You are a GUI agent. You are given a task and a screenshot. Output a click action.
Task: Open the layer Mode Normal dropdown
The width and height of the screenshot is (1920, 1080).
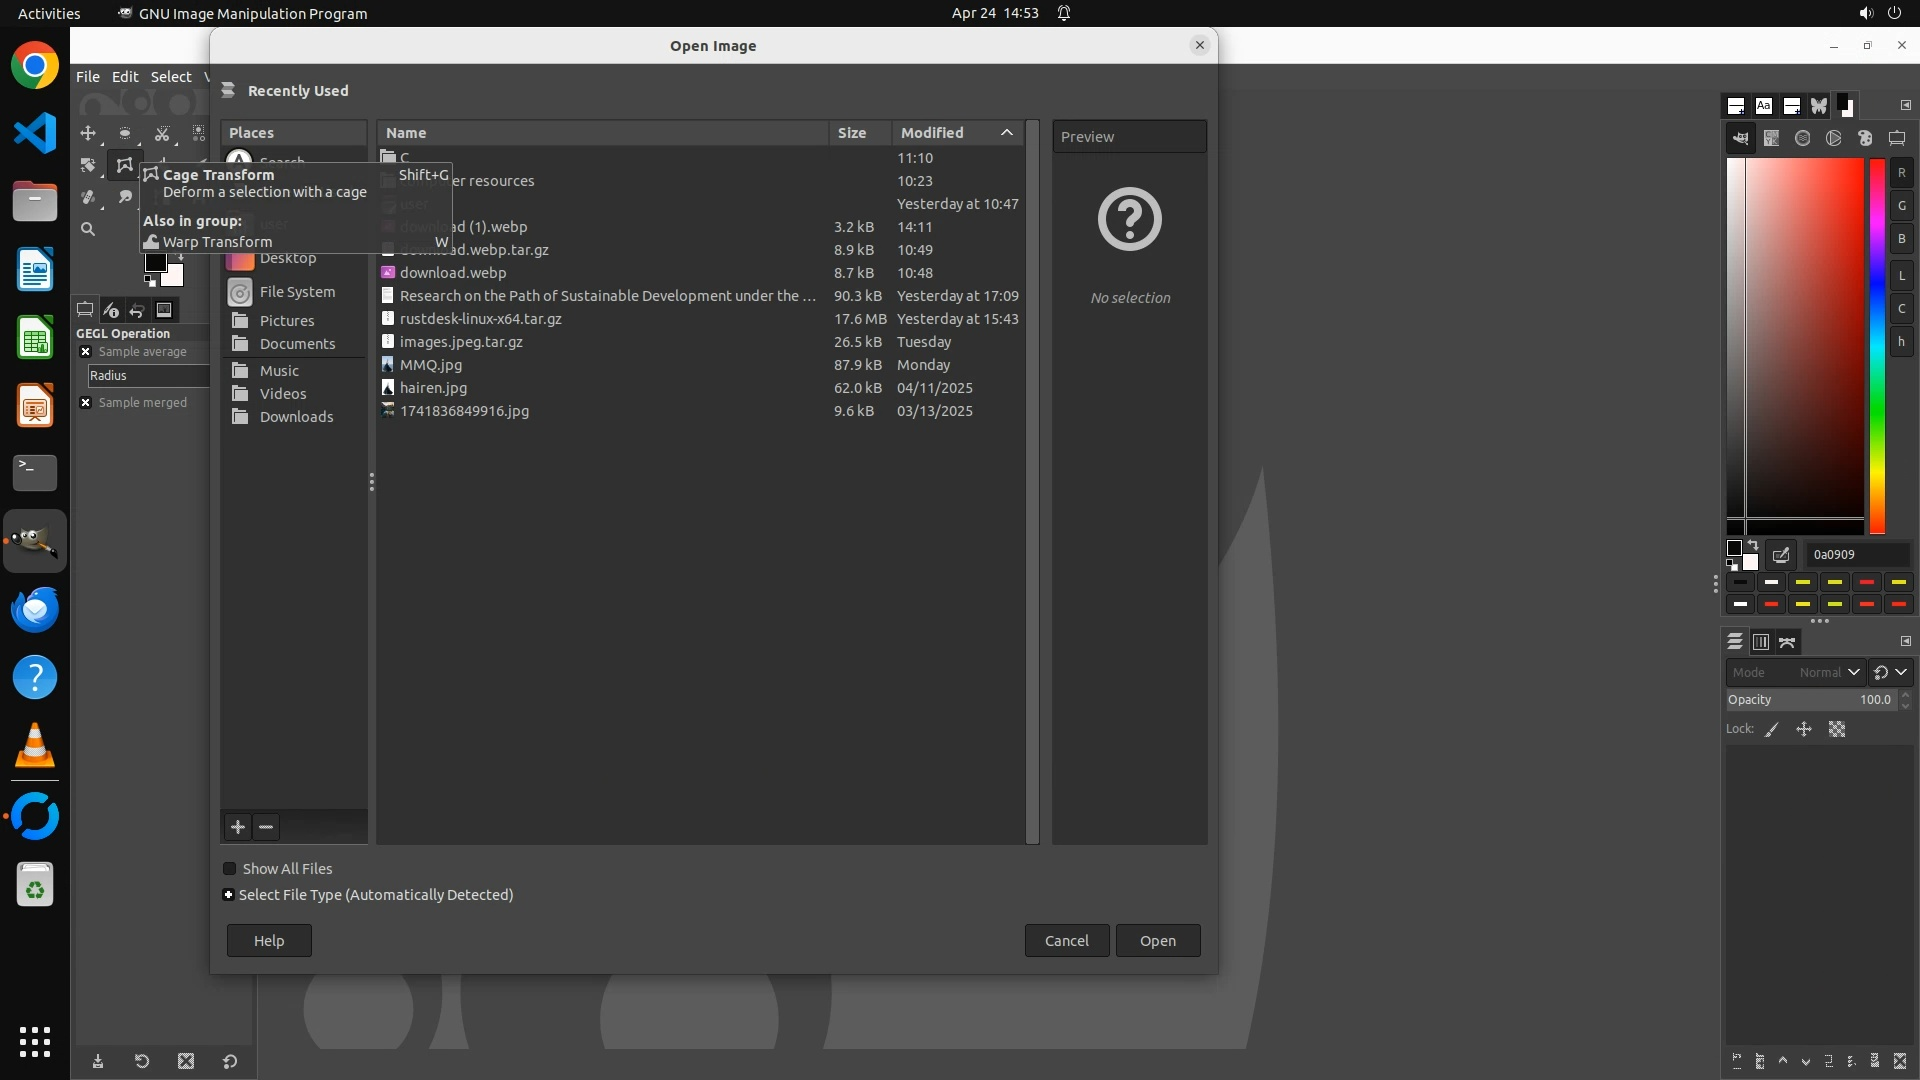1795,673
